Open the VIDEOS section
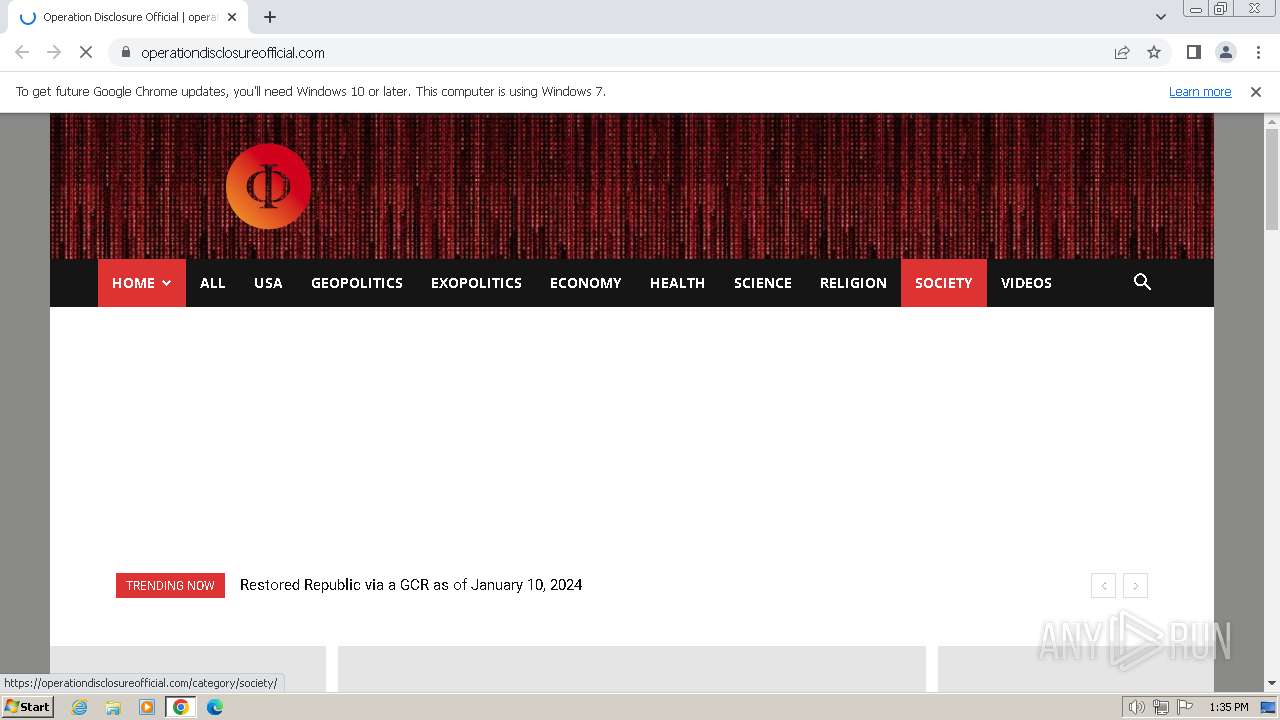This screenshot has width=1280, height=720. pyautogui.click(x=1026, y=283)
